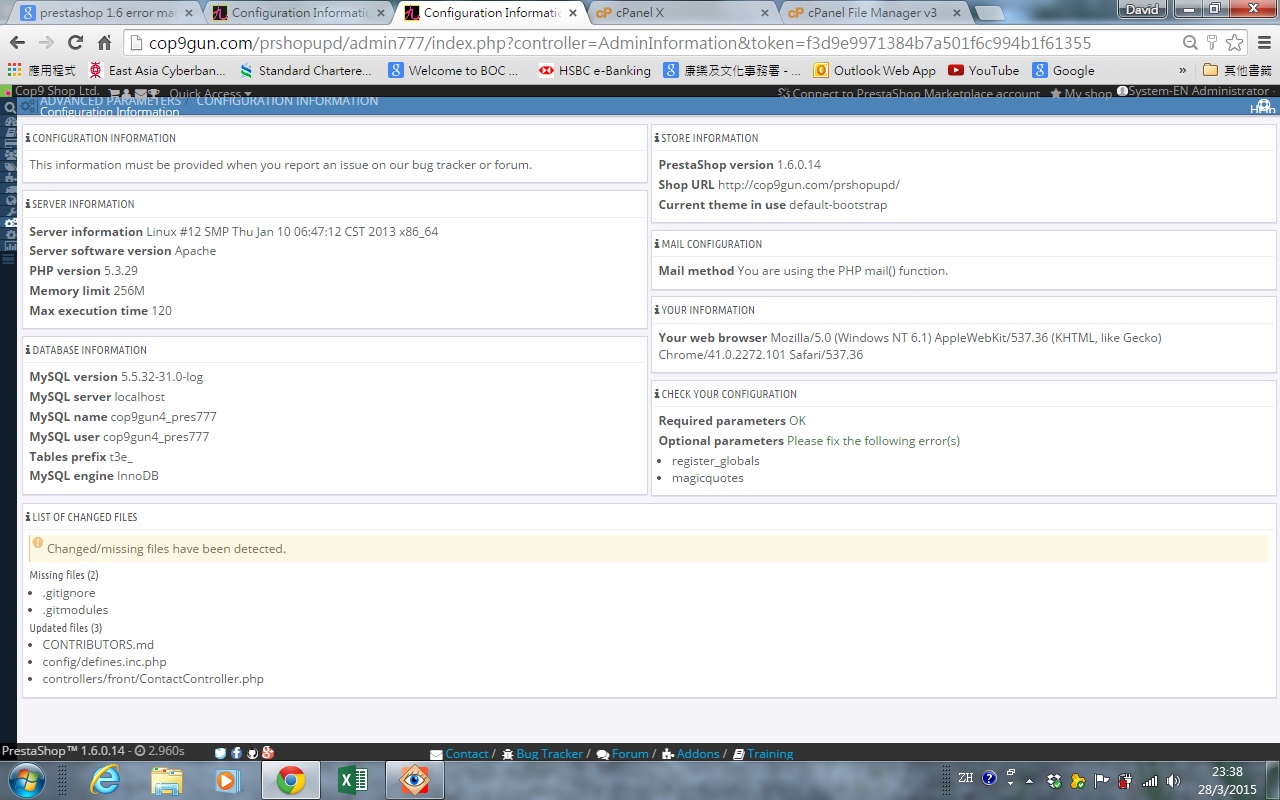Open the HSBC e-Banking bookmark
The height and width of the screenshot is (800, 1280).
click(x=595, y=71)
